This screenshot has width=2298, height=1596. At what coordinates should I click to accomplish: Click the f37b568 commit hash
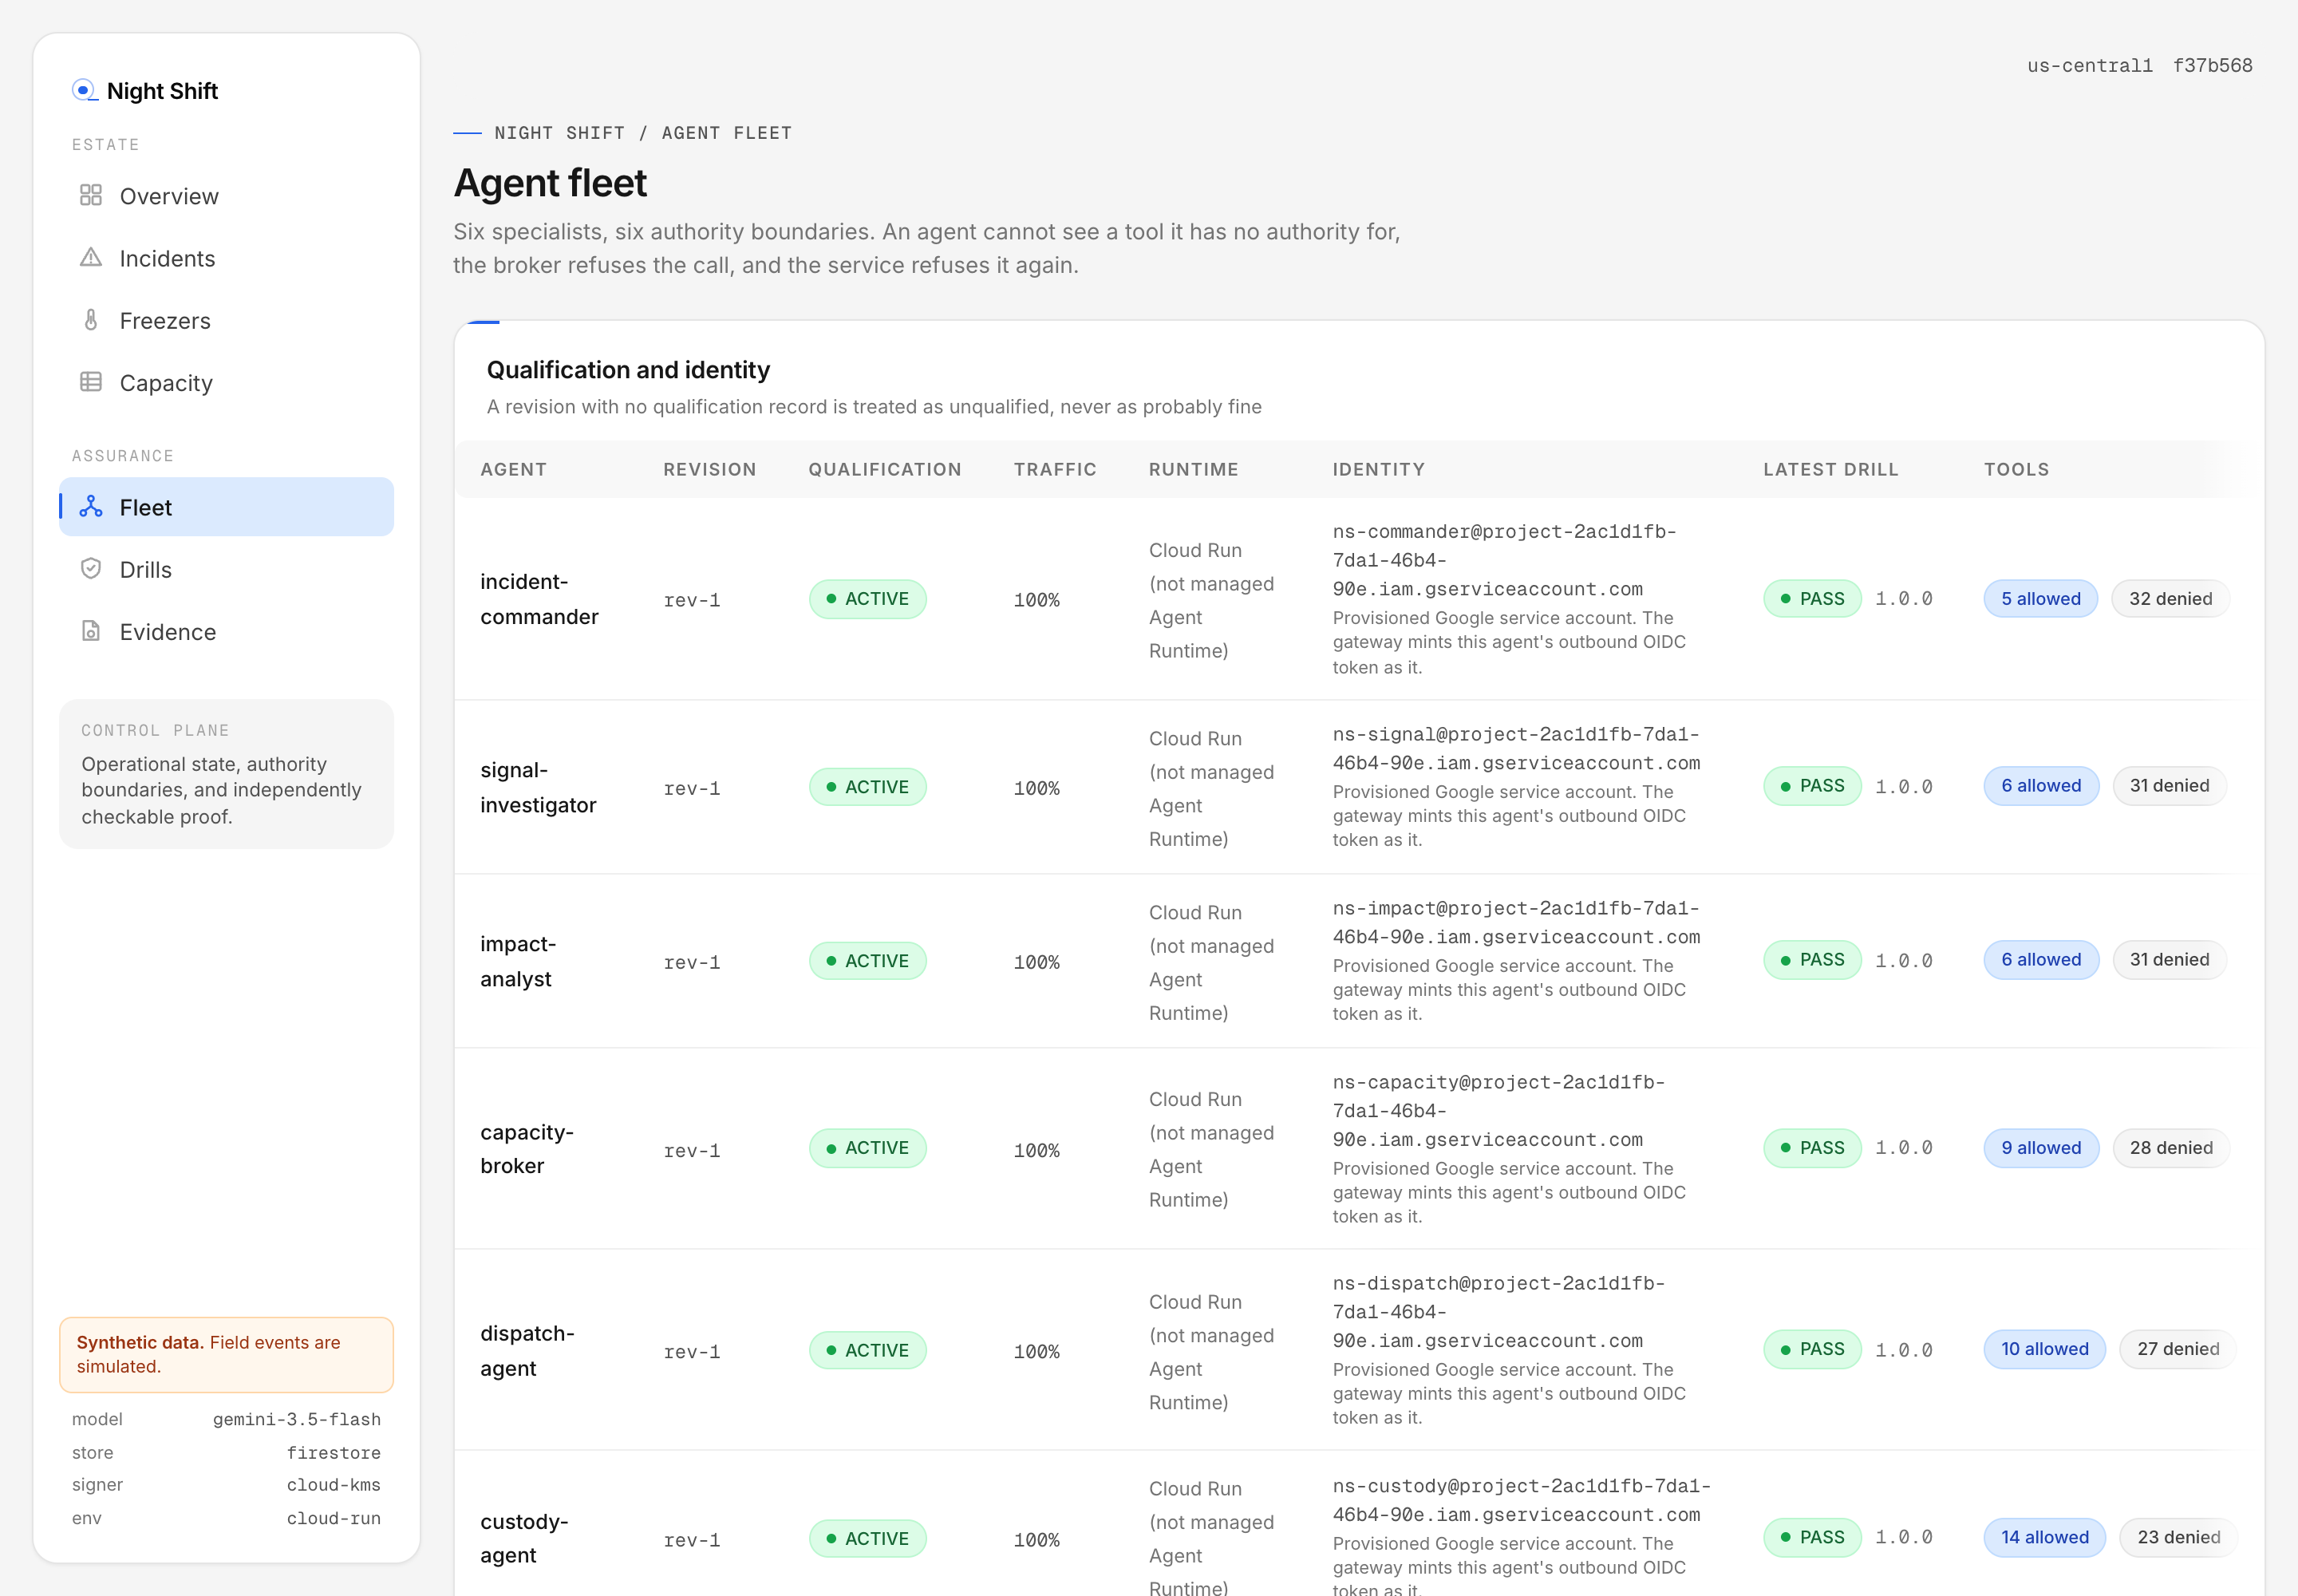tap(2212, 65)
